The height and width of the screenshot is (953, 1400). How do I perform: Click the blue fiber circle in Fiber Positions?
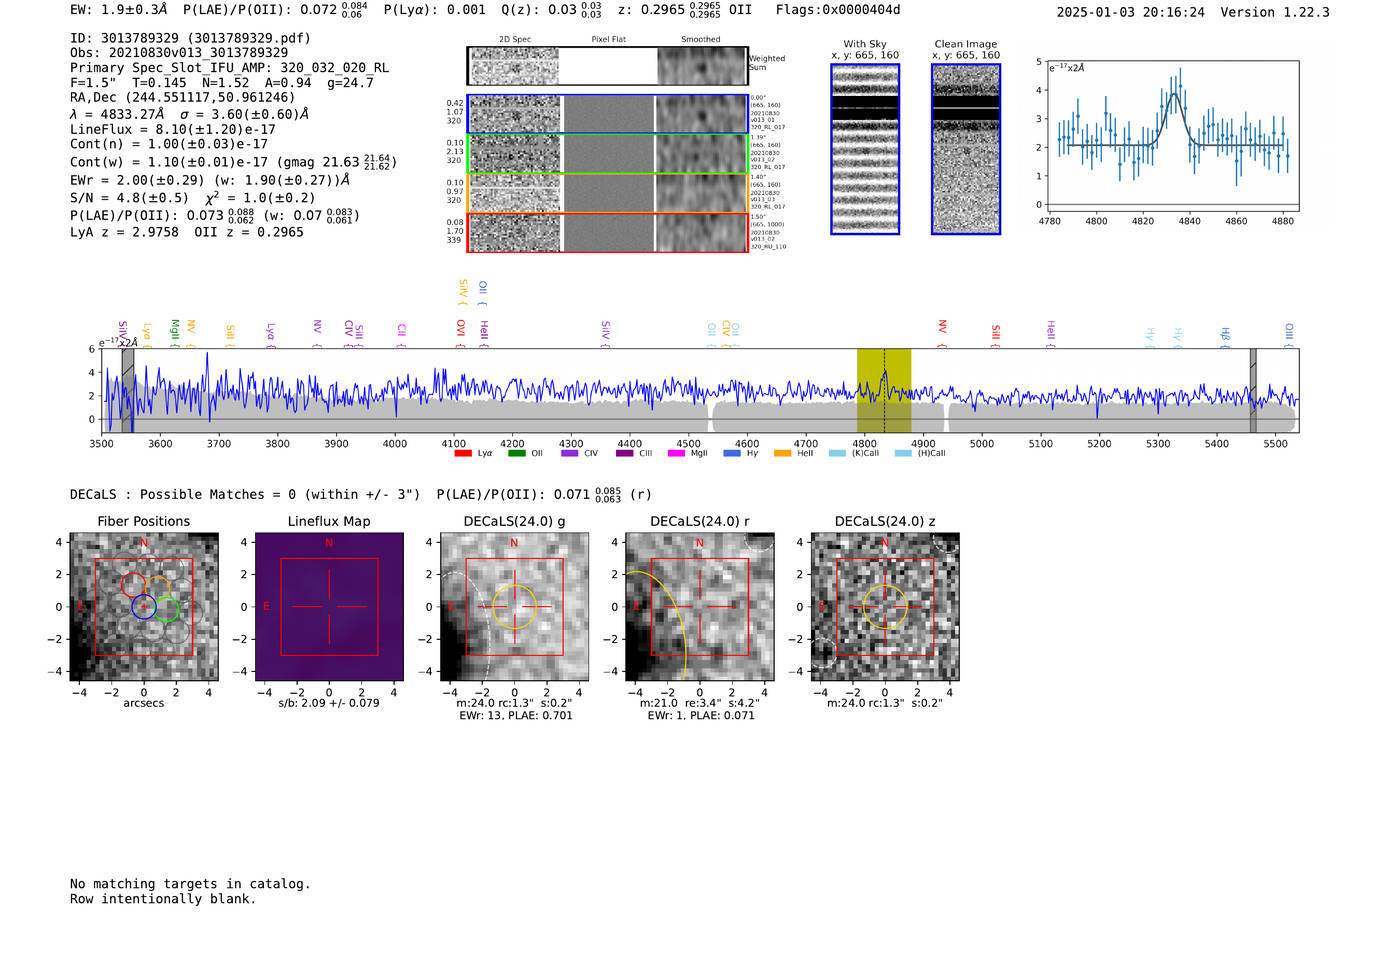point(144,607)
